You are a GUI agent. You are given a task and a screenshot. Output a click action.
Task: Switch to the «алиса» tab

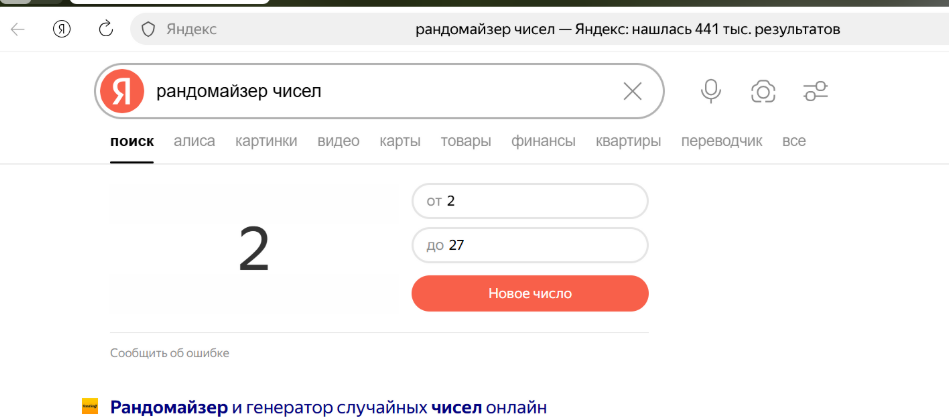[194, 141]
